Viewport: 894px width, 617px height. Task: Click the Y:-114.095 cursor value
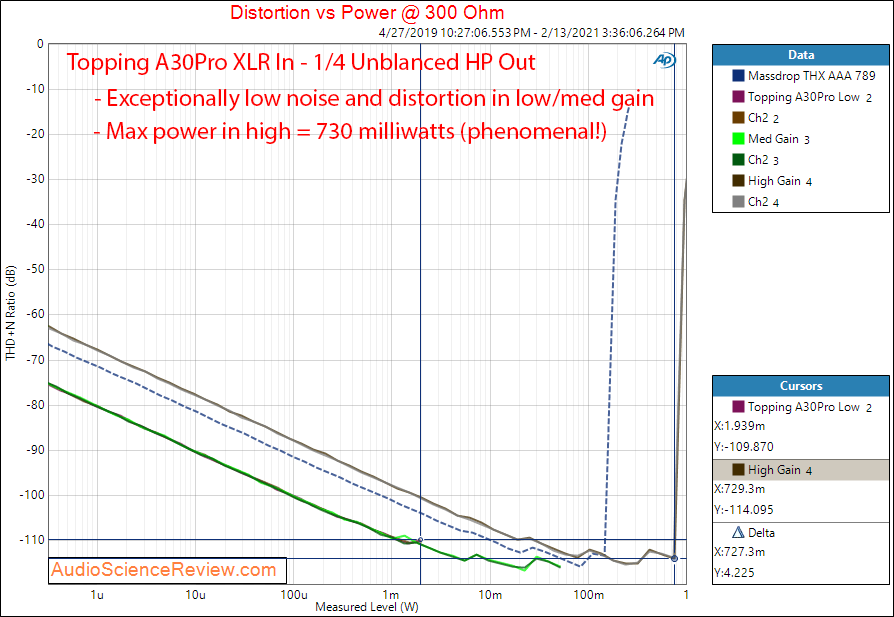743,510
